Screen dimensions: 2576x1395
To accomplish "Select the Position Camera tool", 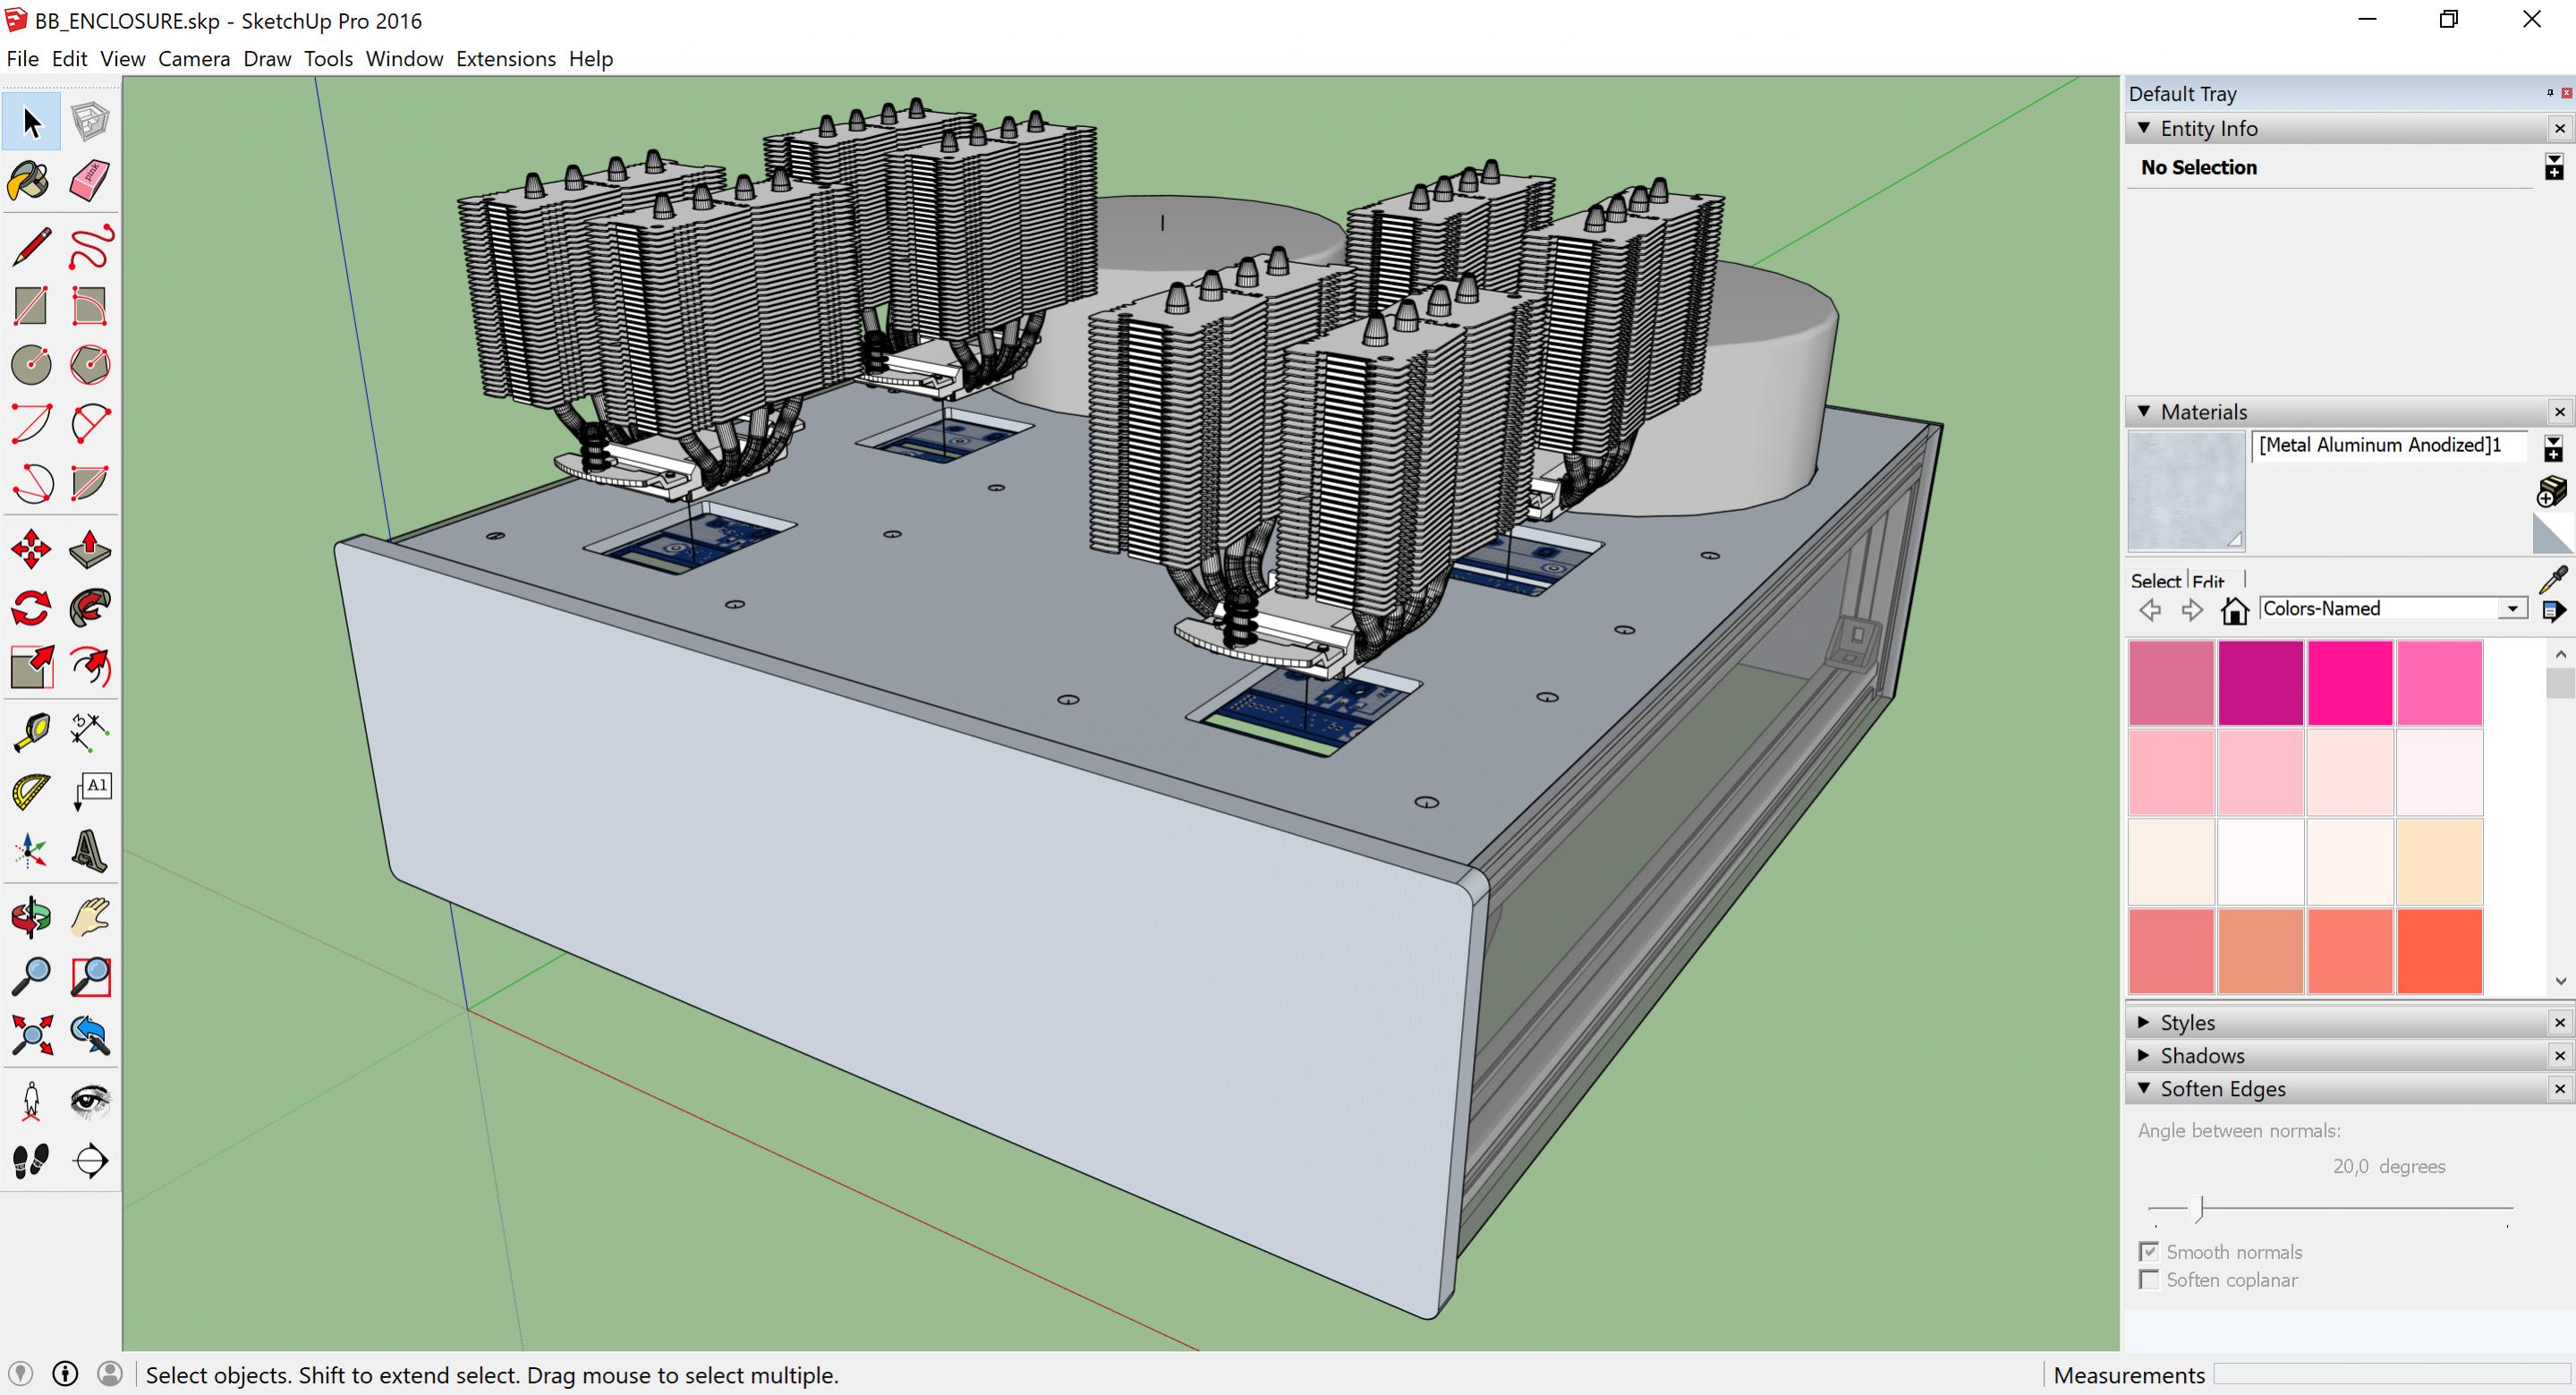I will [31, 1101].
